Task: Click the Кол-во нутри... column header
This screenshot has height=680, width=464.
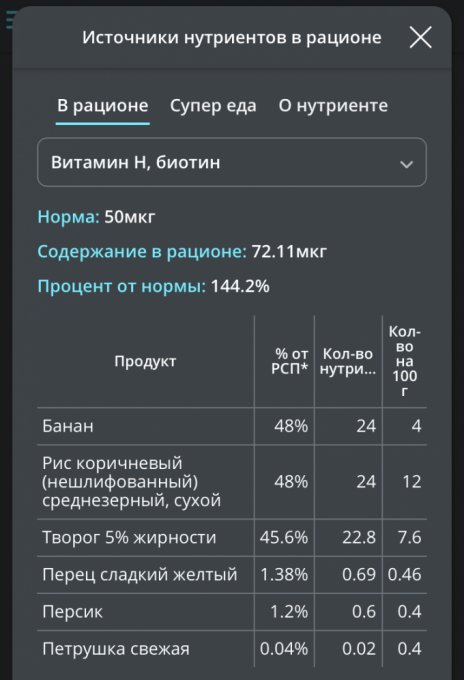Action: [x=348, y=361]
